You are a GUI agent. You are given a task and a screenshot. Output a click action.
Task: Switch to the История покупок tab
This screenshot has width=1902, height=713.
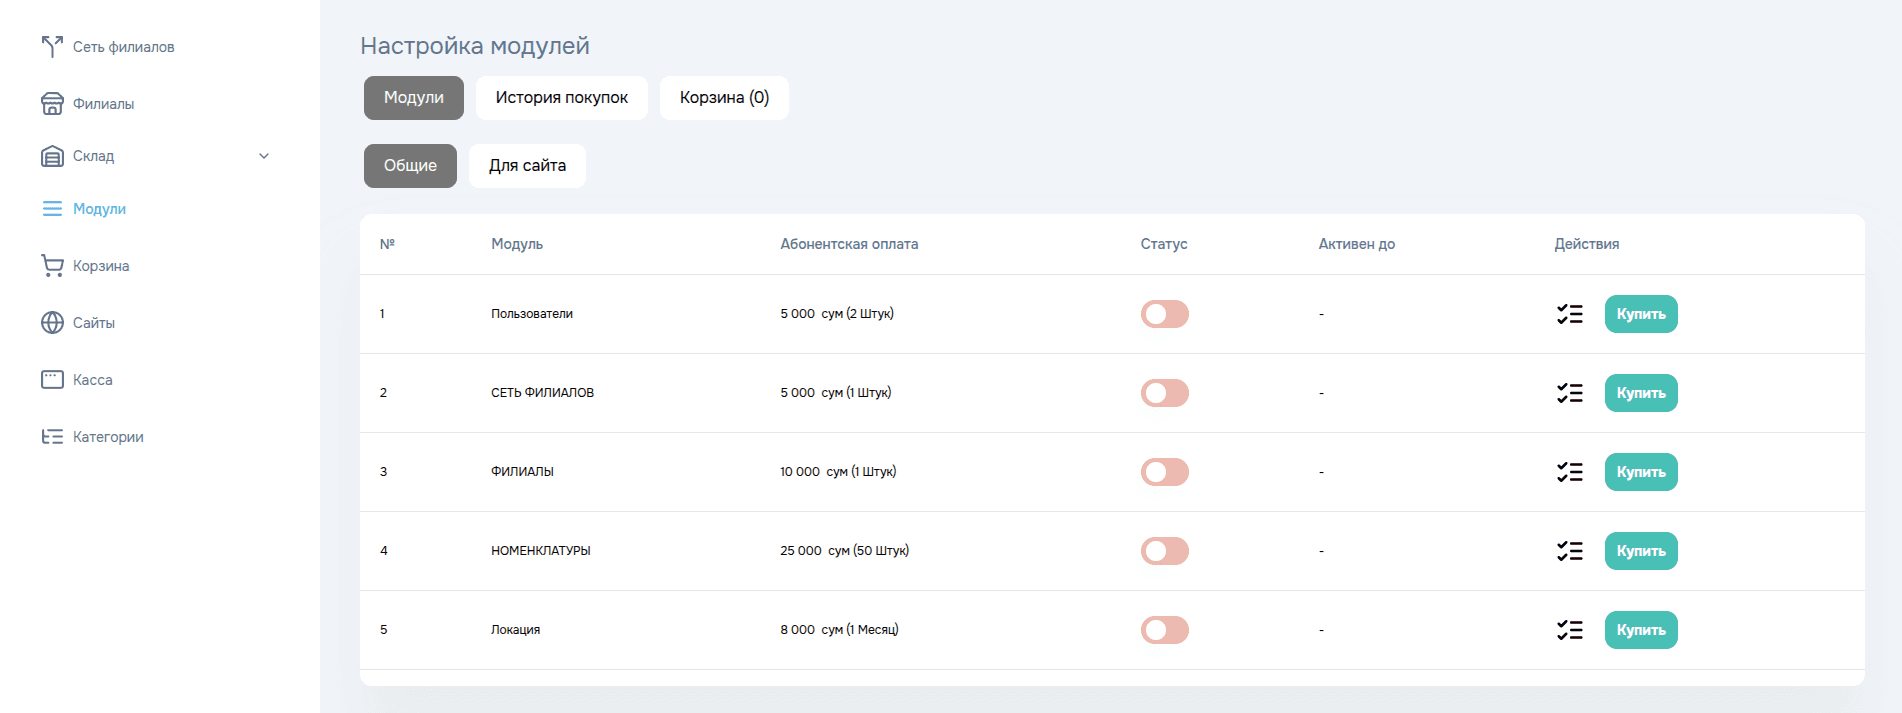click(561, 98)
